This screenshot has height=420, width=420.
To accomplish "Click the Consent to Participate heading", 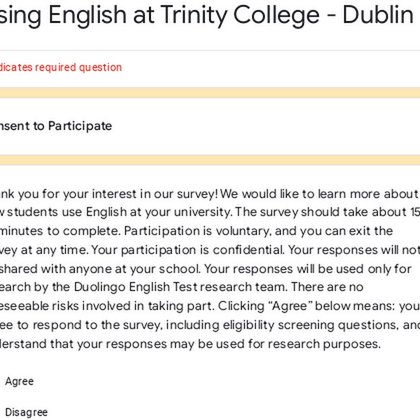I will [x=56, y=126].
